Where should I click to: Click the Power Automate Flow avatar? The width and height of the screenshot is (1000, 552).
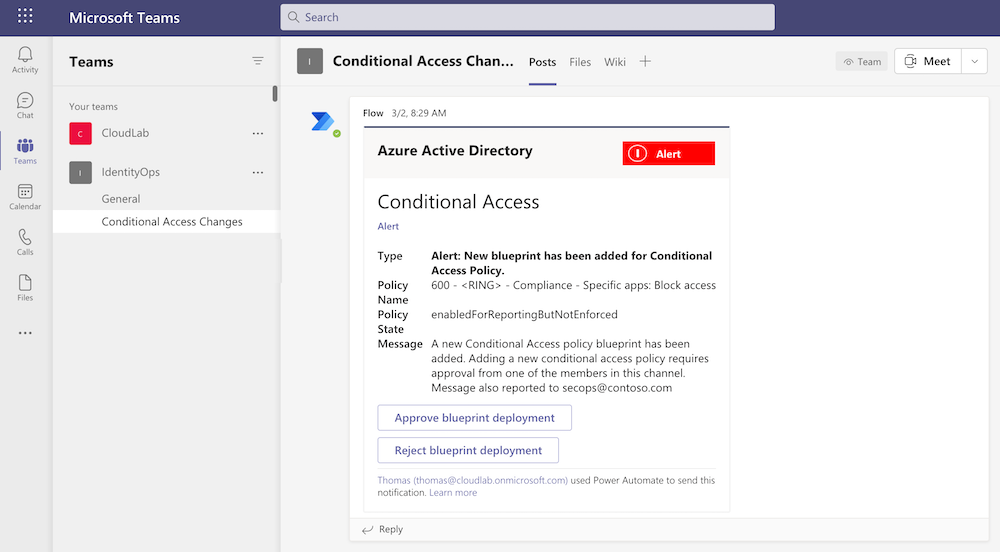[323, 121]
